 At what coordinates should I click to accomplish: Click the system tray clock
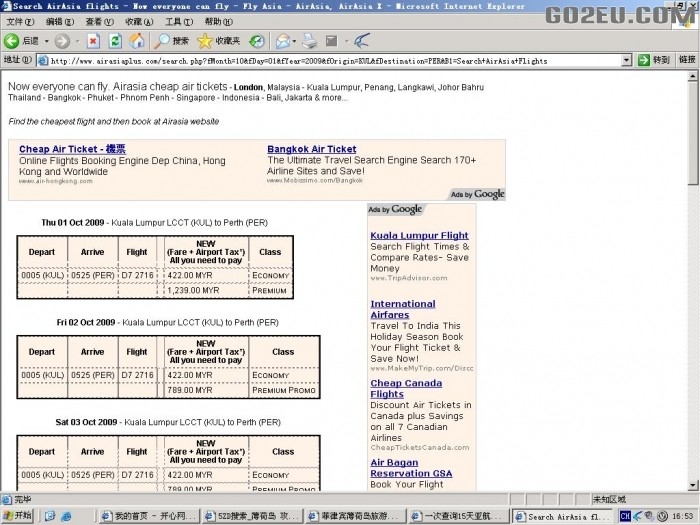pyautogui.click(x=682, y=517)
